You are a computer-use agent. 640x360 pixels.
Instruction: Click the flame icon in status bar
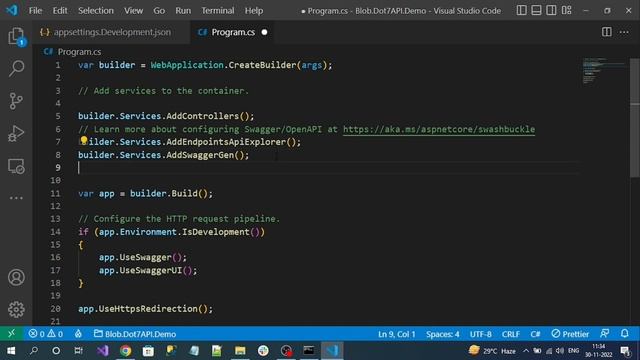click(x=78, y=334)
